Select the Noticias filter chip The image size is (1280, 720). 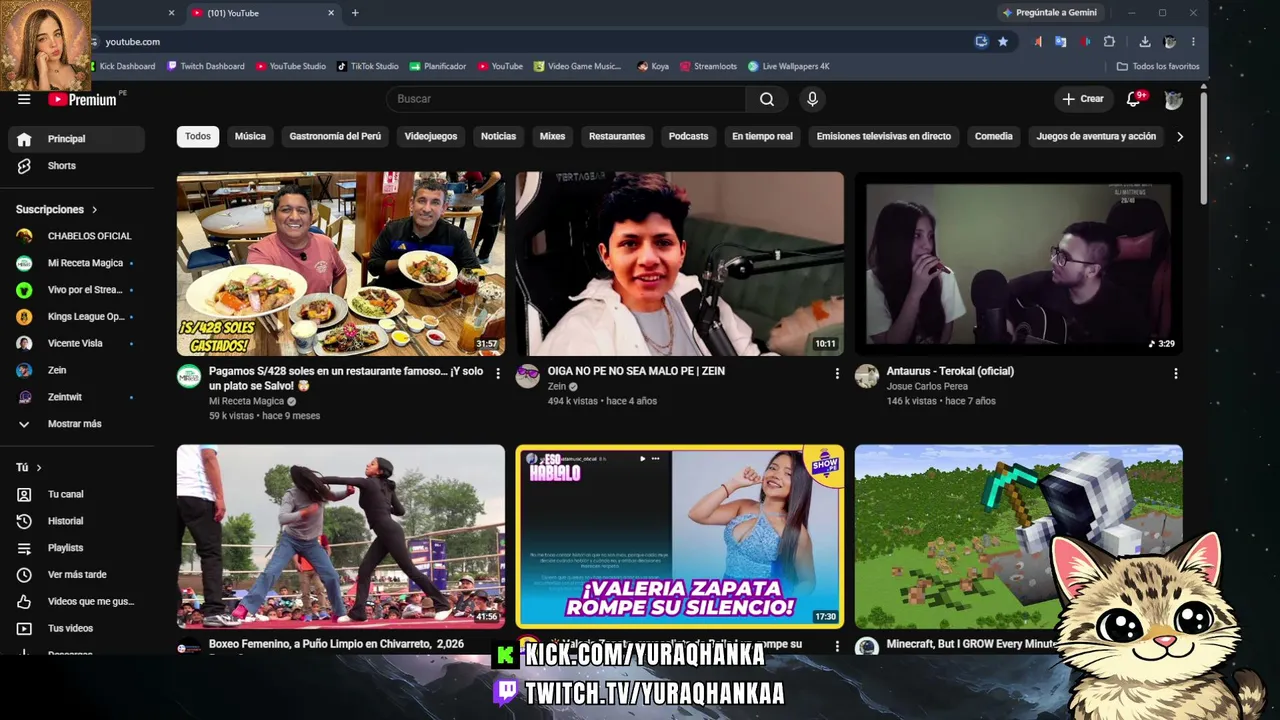498,136
